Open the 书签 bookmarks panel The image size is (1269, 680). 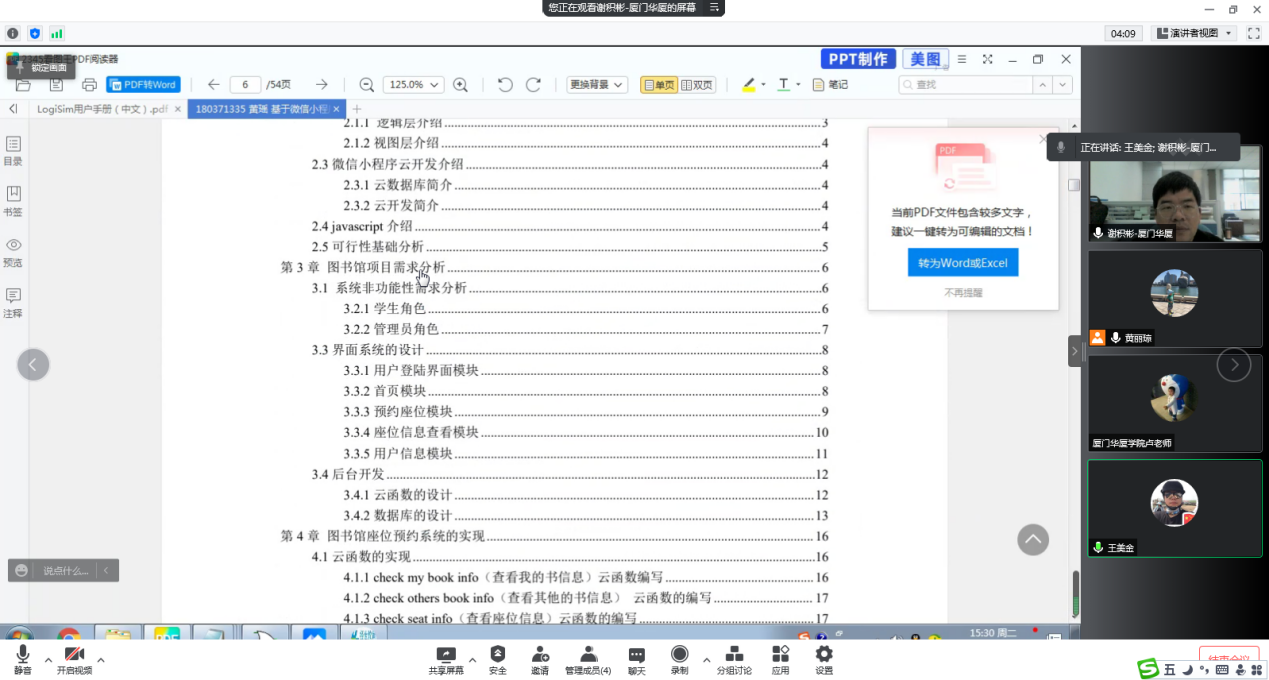pyautogui.click(x=13, y=201)
